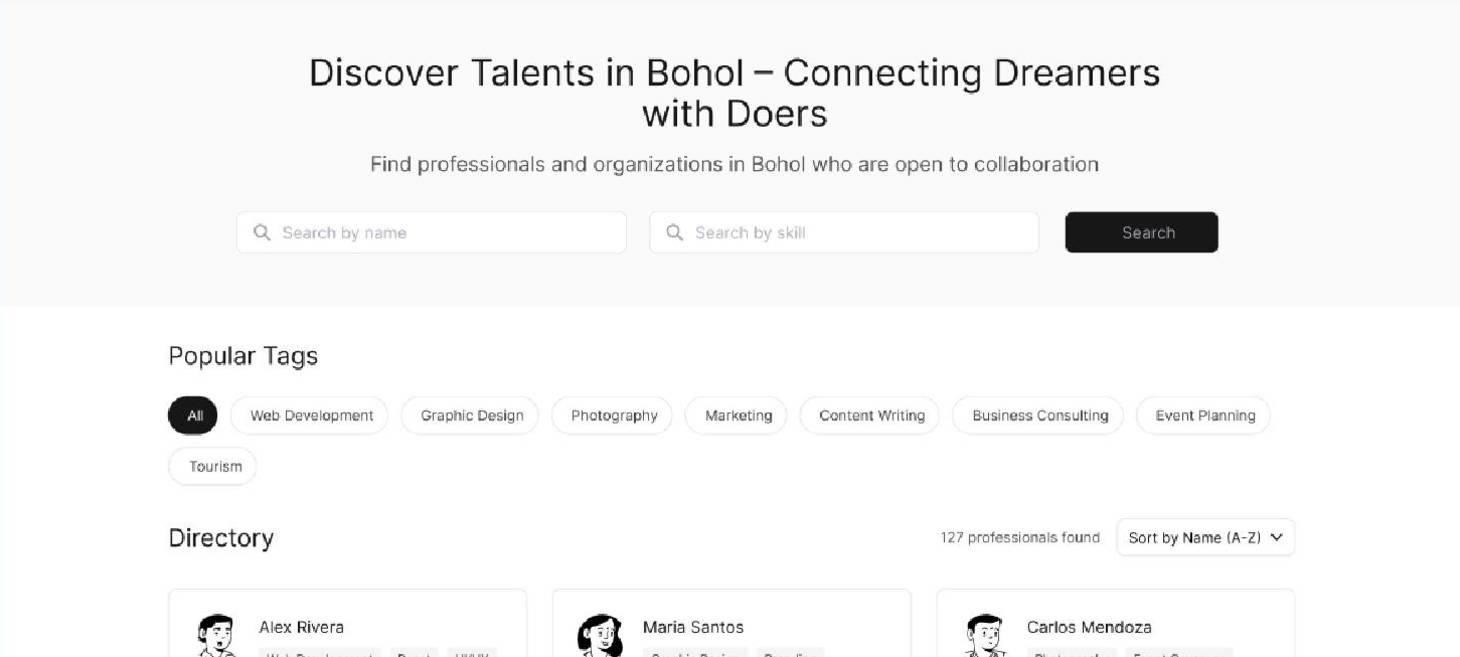Pick the Tourism tag
Viewport: 1460px width, 657px height.
coord(215,467)
